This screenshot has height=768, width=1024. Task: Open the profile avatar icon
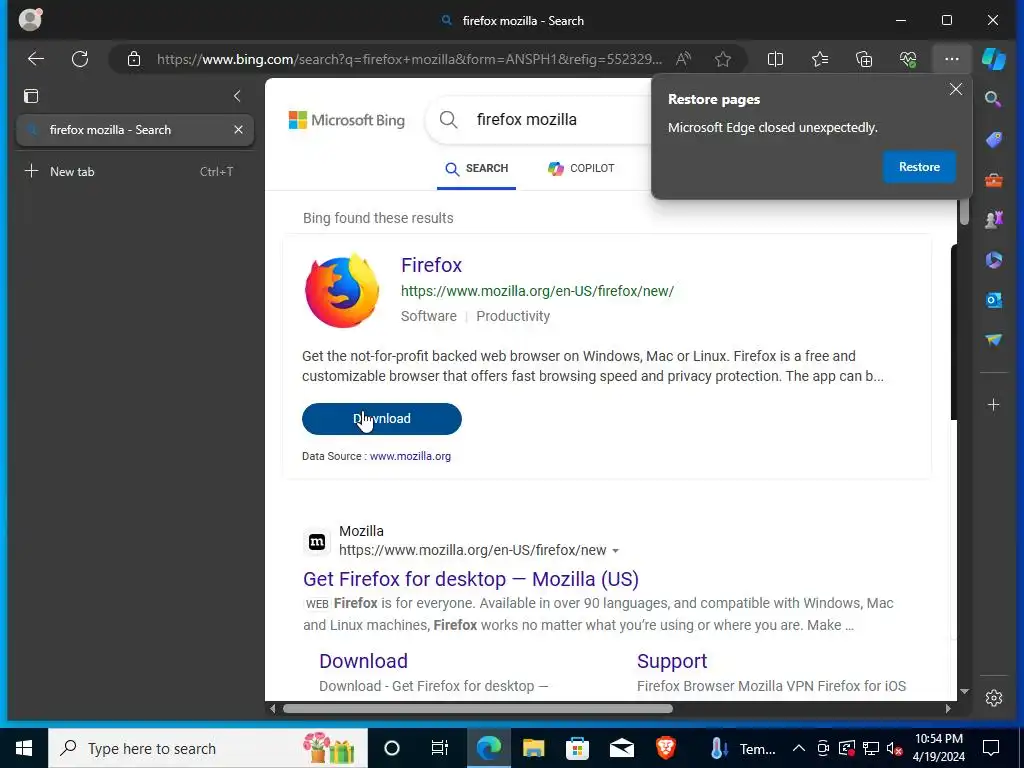pyautogui.click(x=30, y=20)
